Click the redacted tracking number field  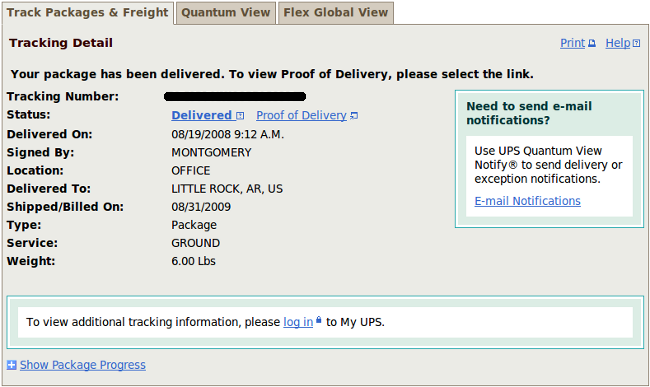(x=235, y=97)
